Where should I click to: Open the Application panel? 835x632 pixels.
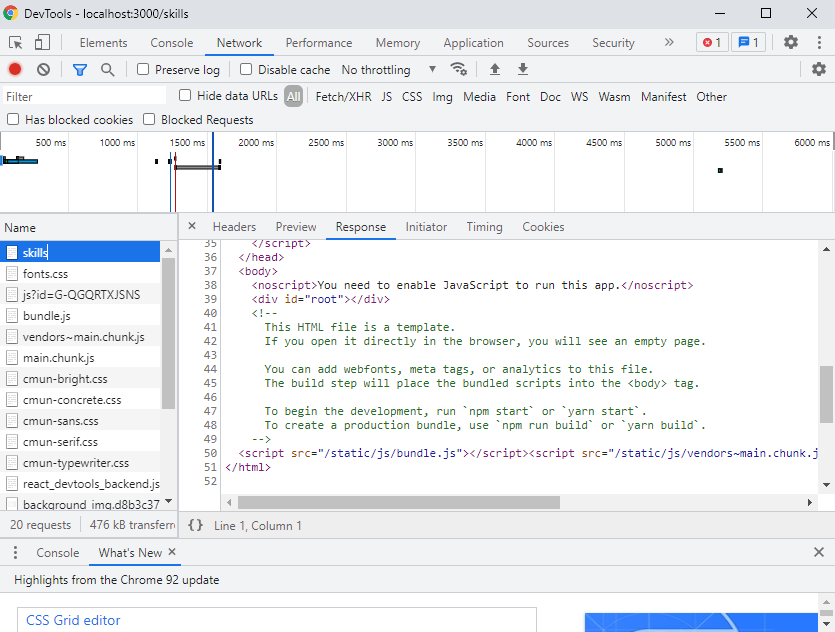(x=473, y=43)
